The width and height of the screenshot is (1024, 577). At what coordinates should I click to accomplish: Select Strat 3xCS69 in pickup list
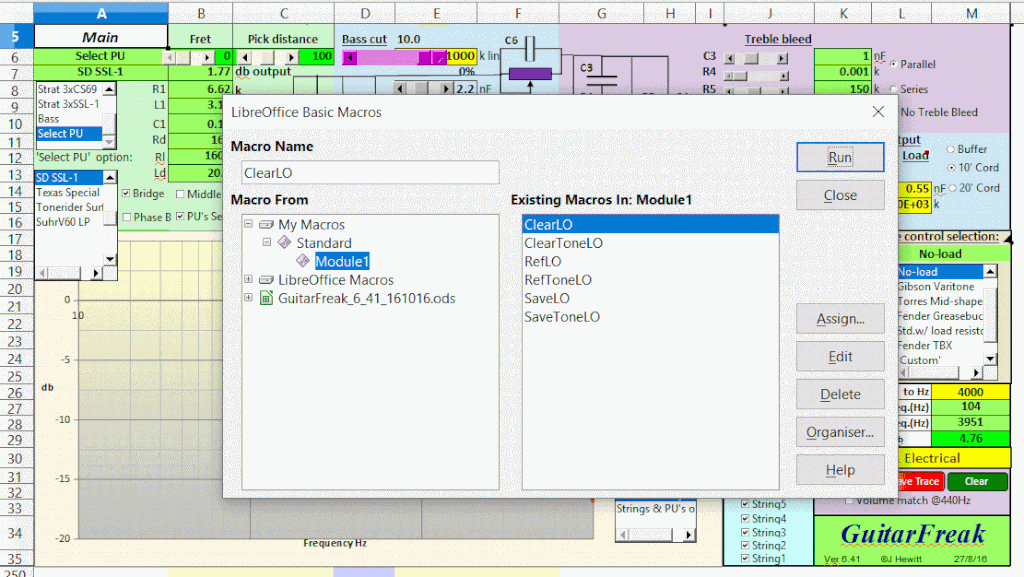(x=69, y=89)
